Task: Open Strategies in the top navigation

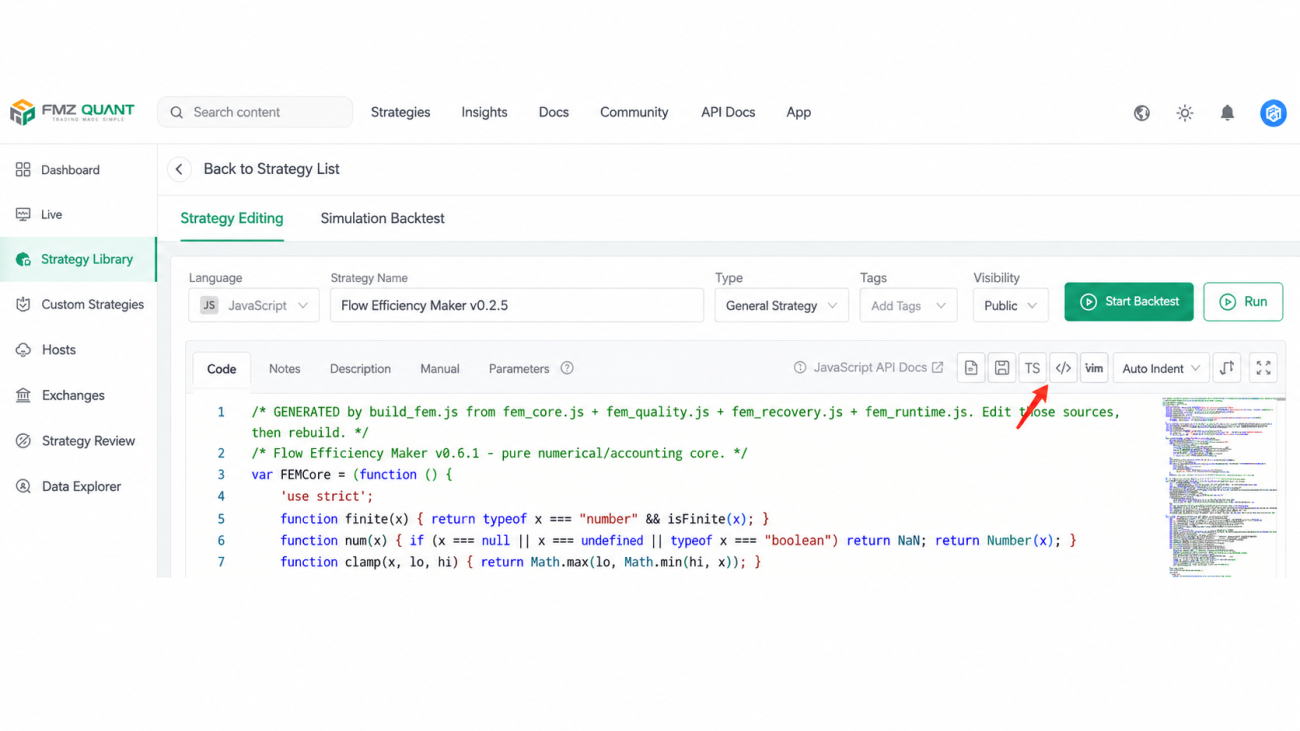Action: point(400,112)
